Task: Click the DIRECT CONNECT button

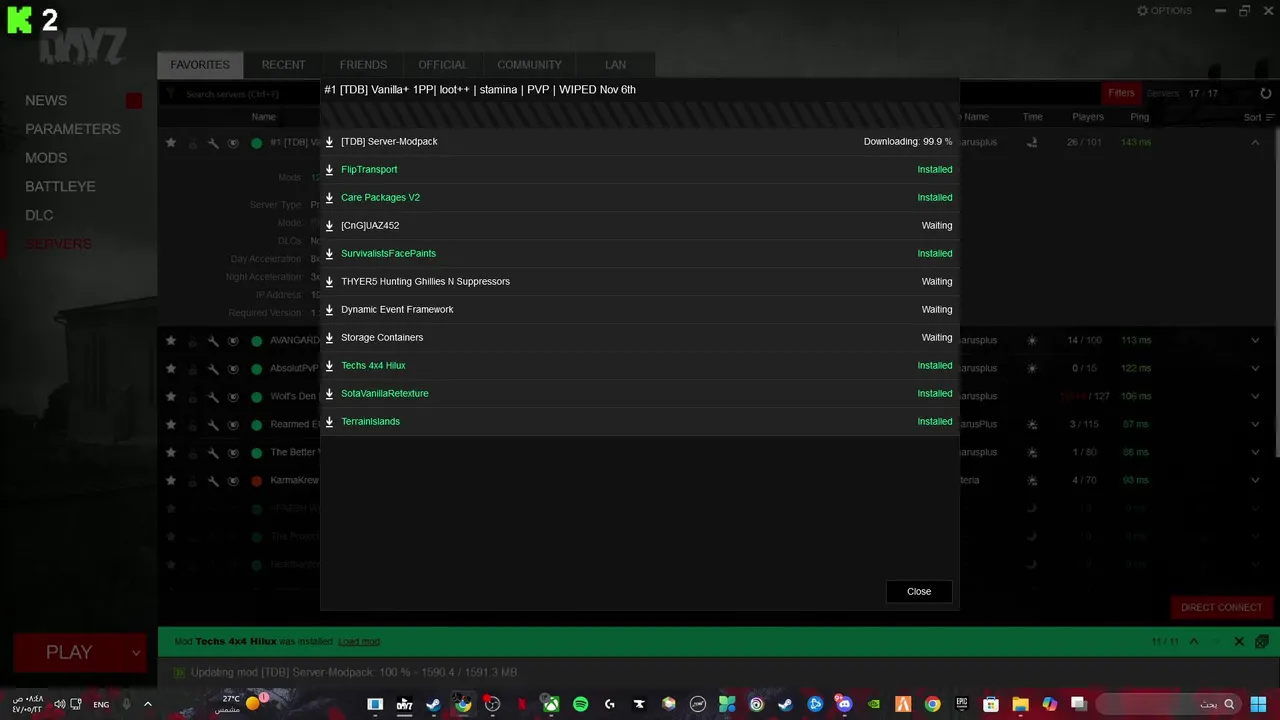Action: 1221,608
